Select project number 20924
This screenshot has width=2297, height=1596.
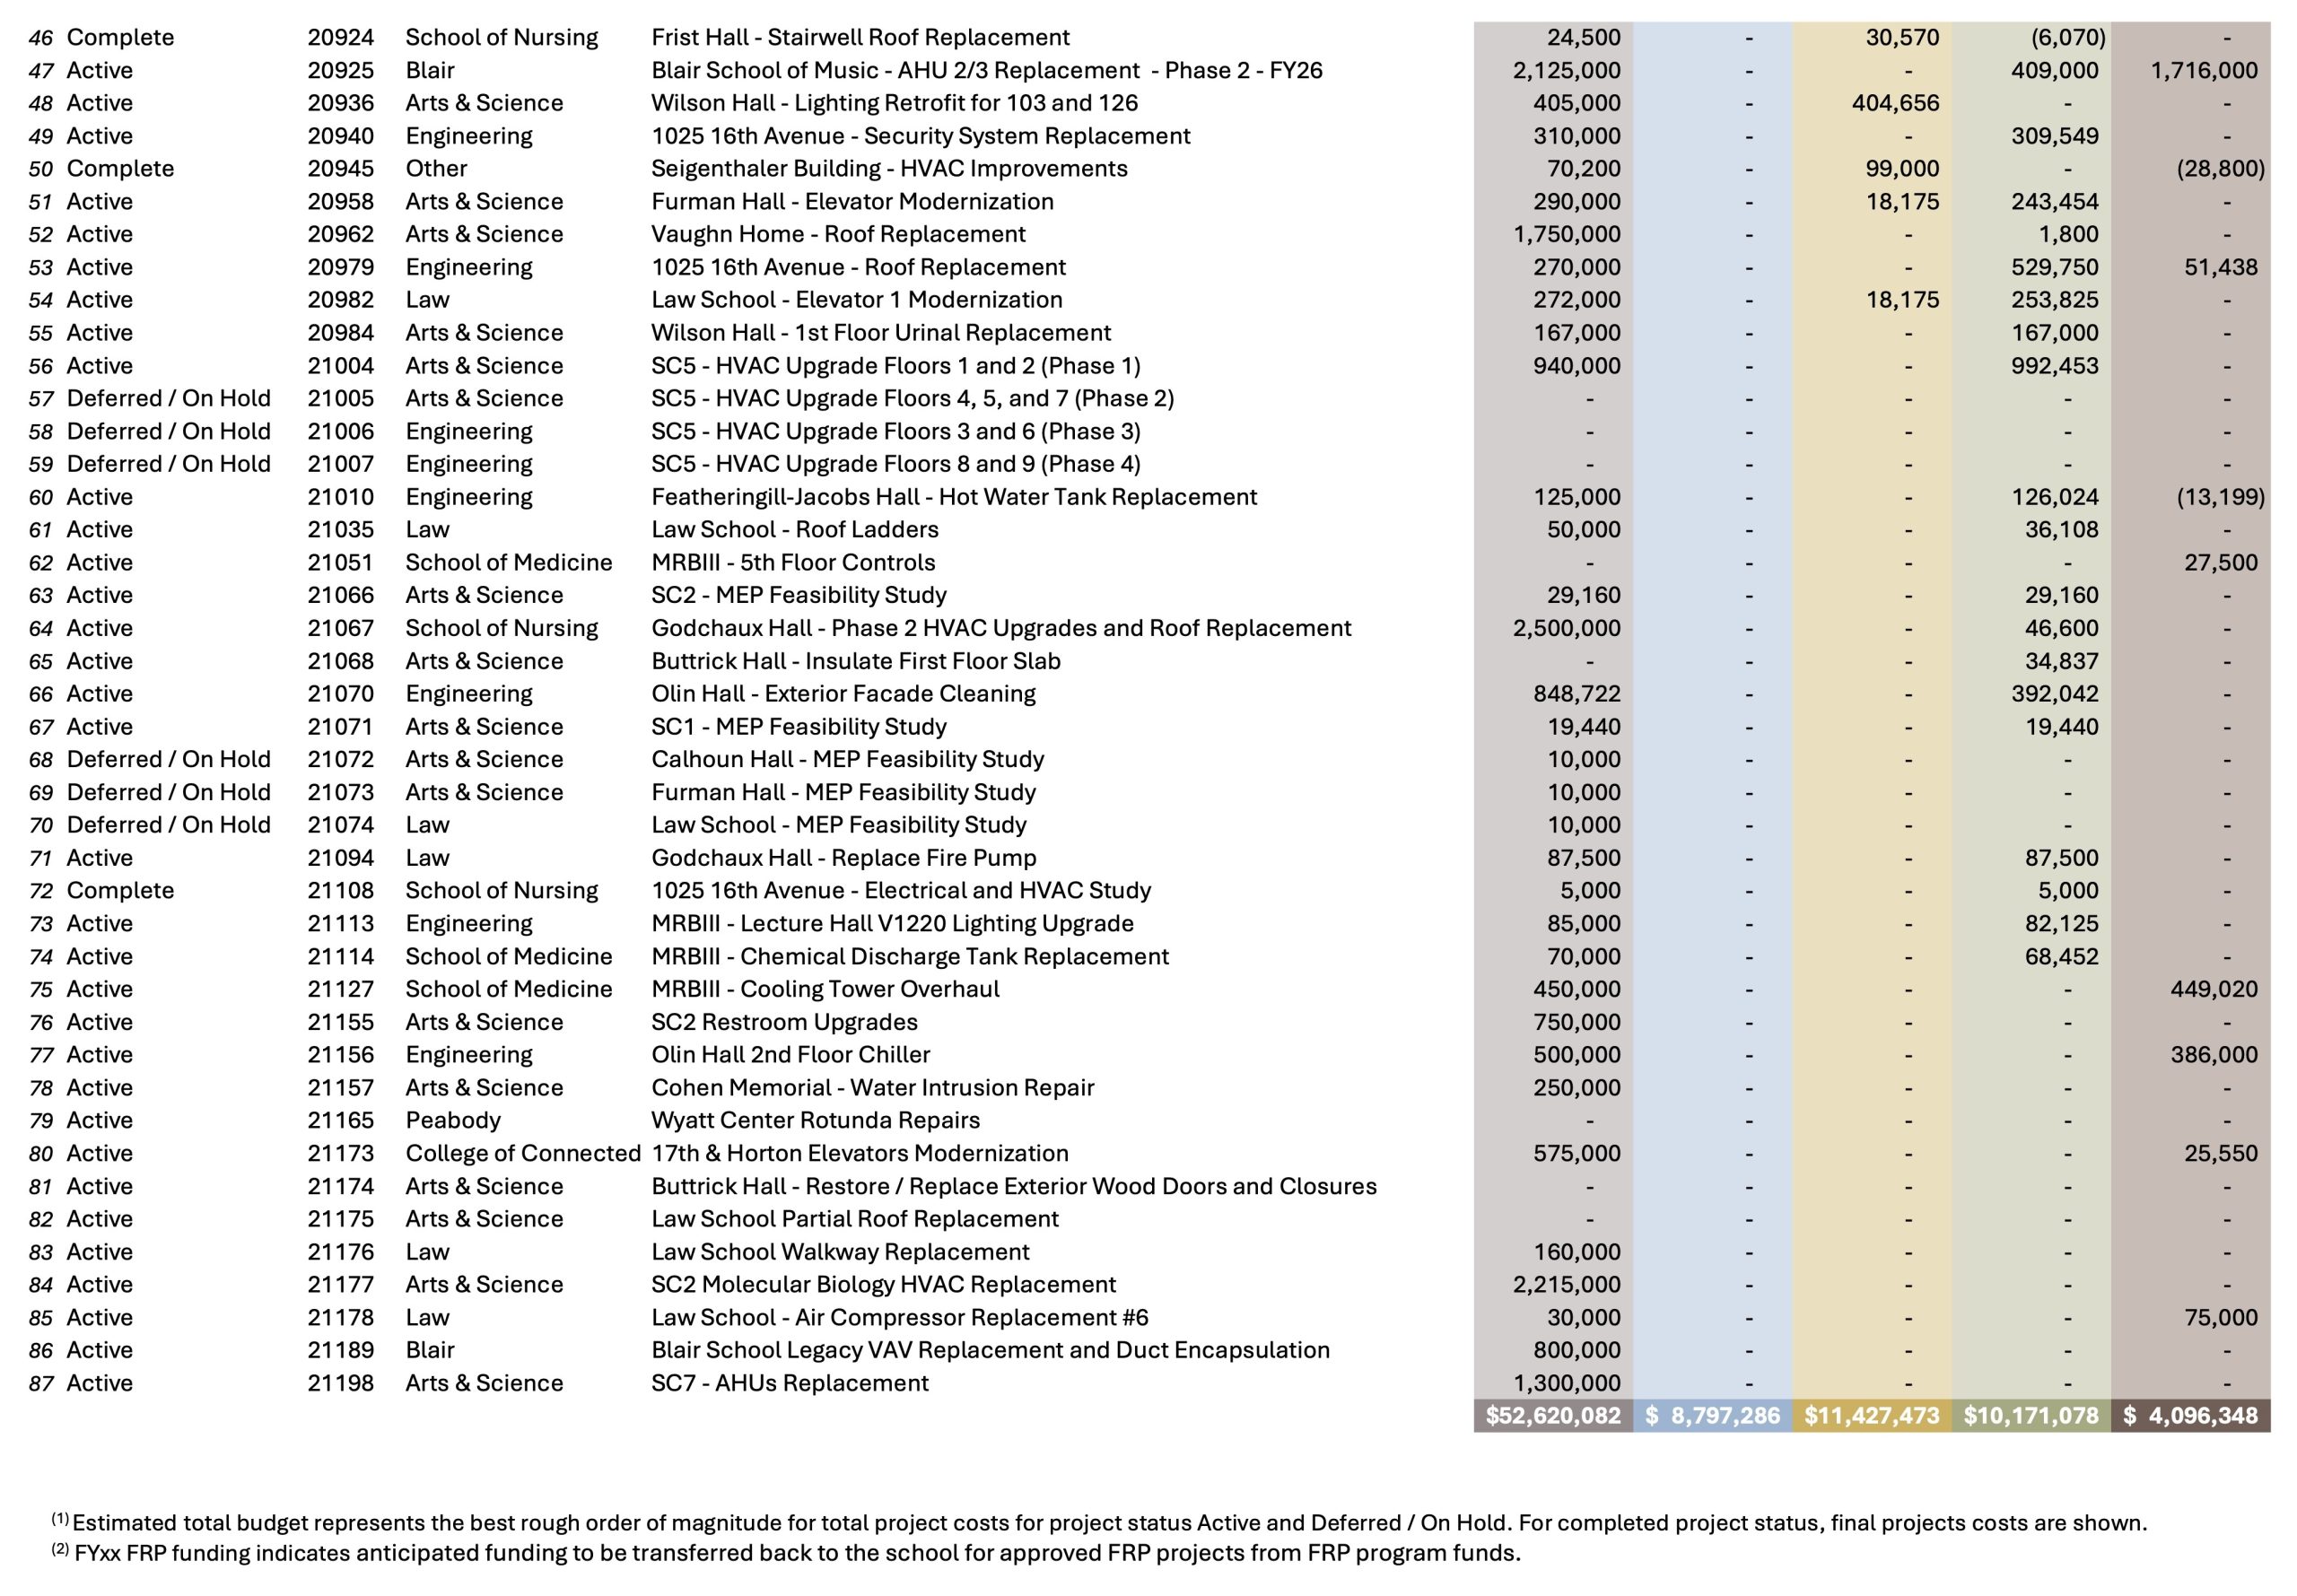pyautogui.click(x=340, y=37)
